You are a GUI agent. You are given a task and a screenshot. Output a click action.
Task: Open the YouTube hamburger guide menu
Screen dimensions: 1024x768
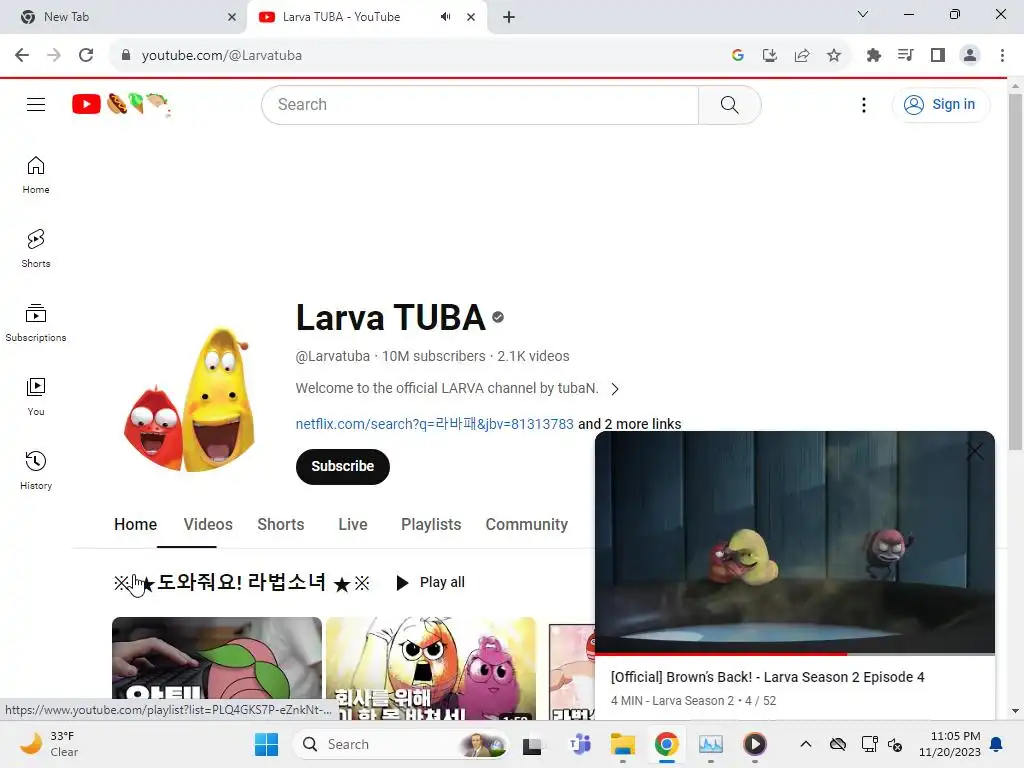36,104
